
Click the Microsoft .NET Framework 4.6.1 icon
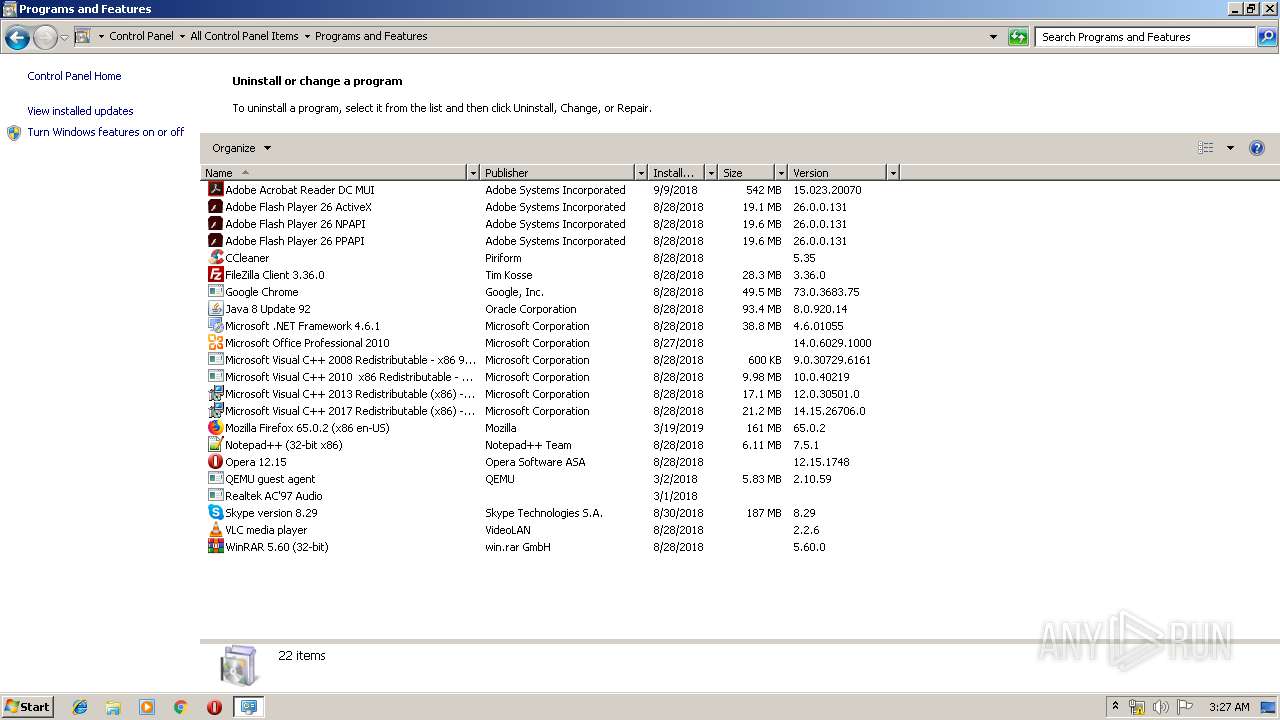[215, 325]
